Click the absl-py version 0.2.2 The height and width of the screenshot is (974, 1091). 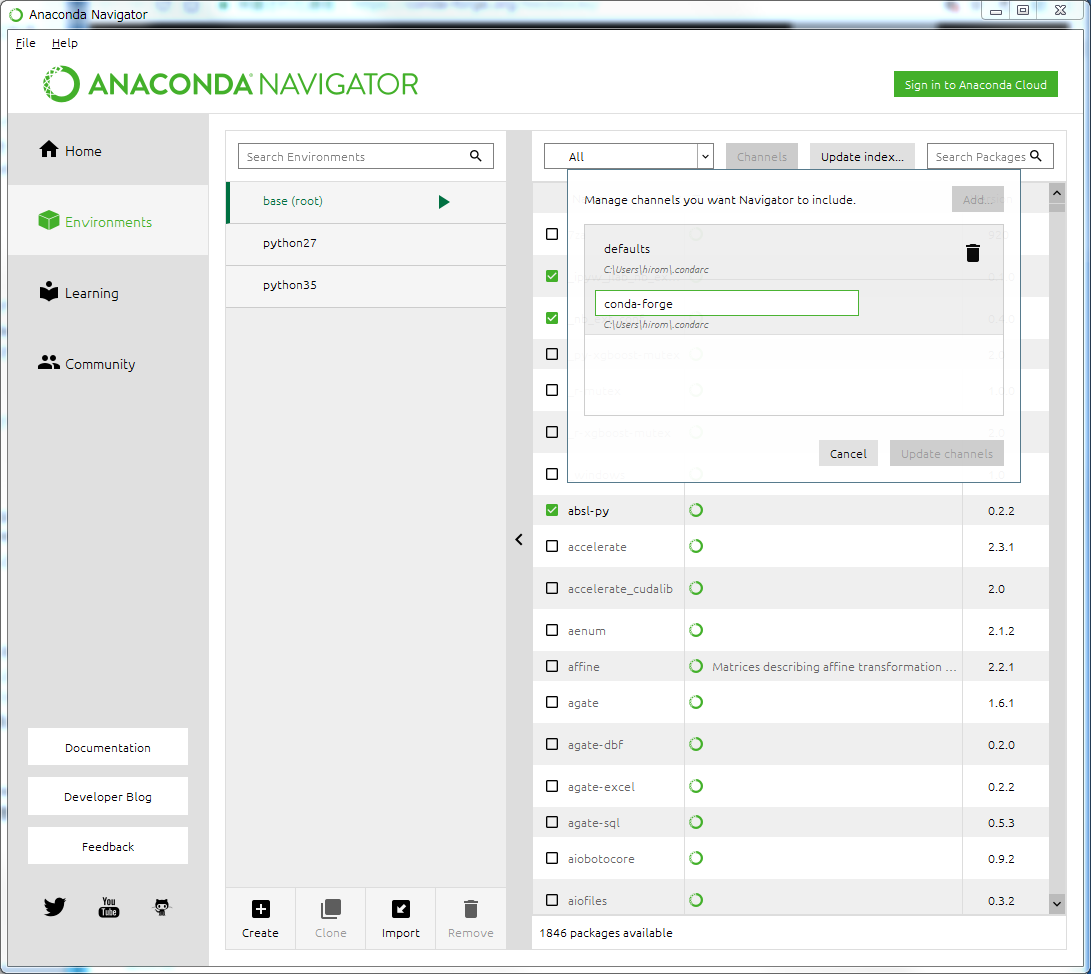[1001, 511]
